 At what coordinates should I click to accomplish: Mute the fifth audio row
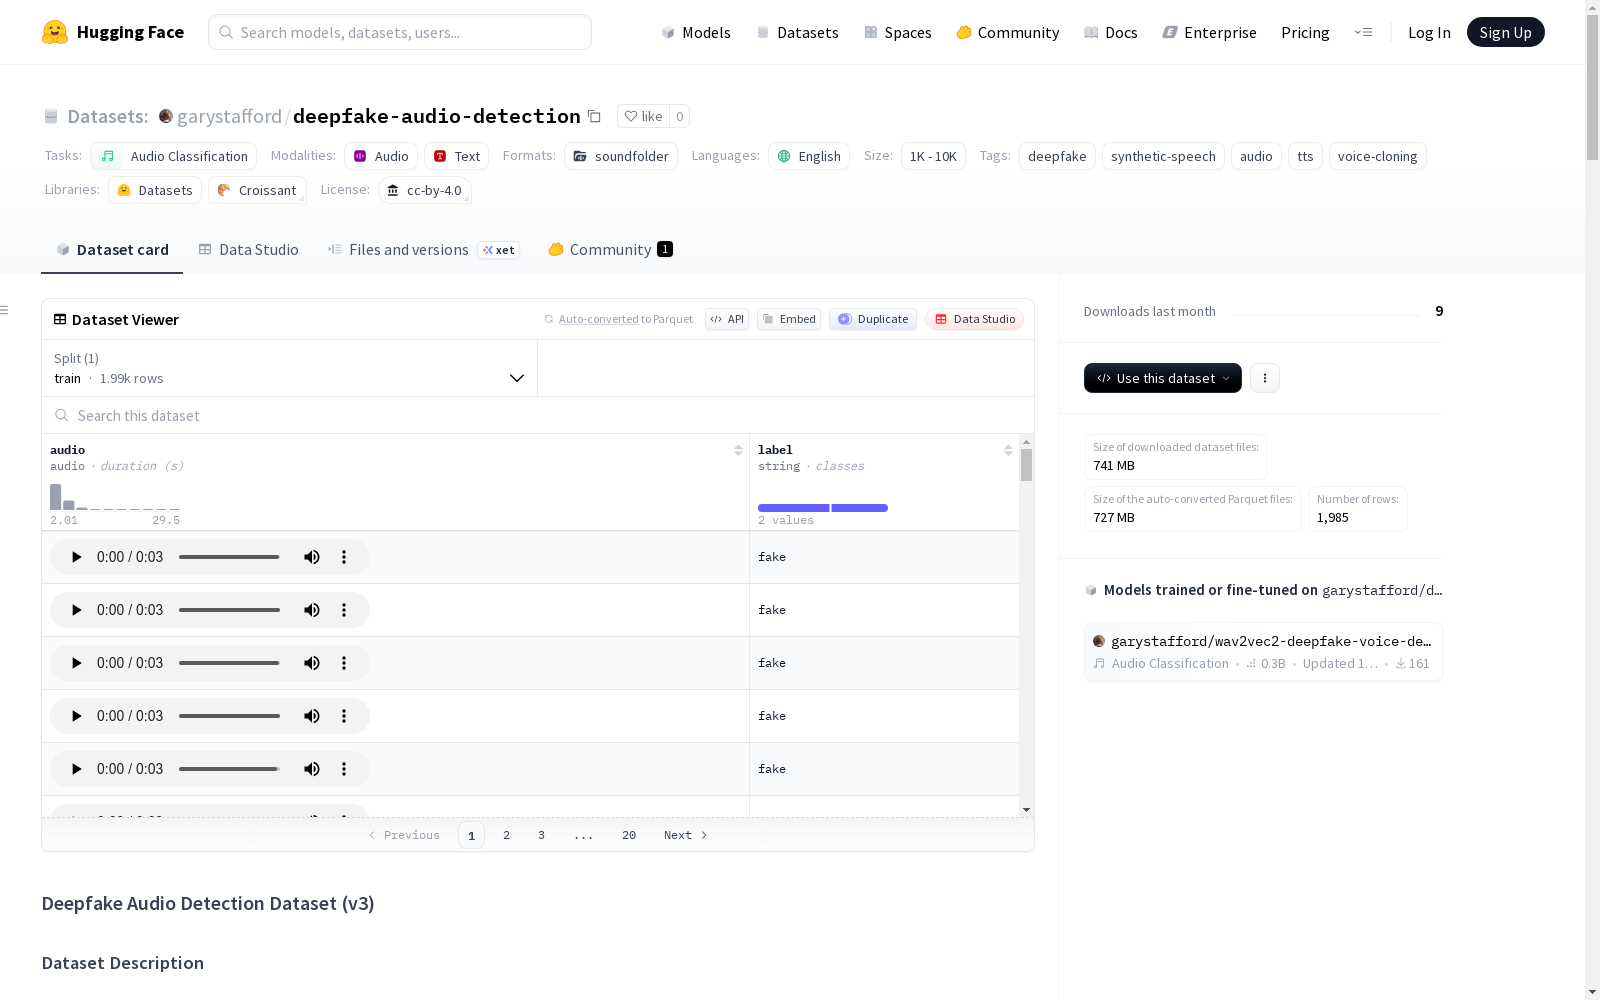(x=312, y=769)
